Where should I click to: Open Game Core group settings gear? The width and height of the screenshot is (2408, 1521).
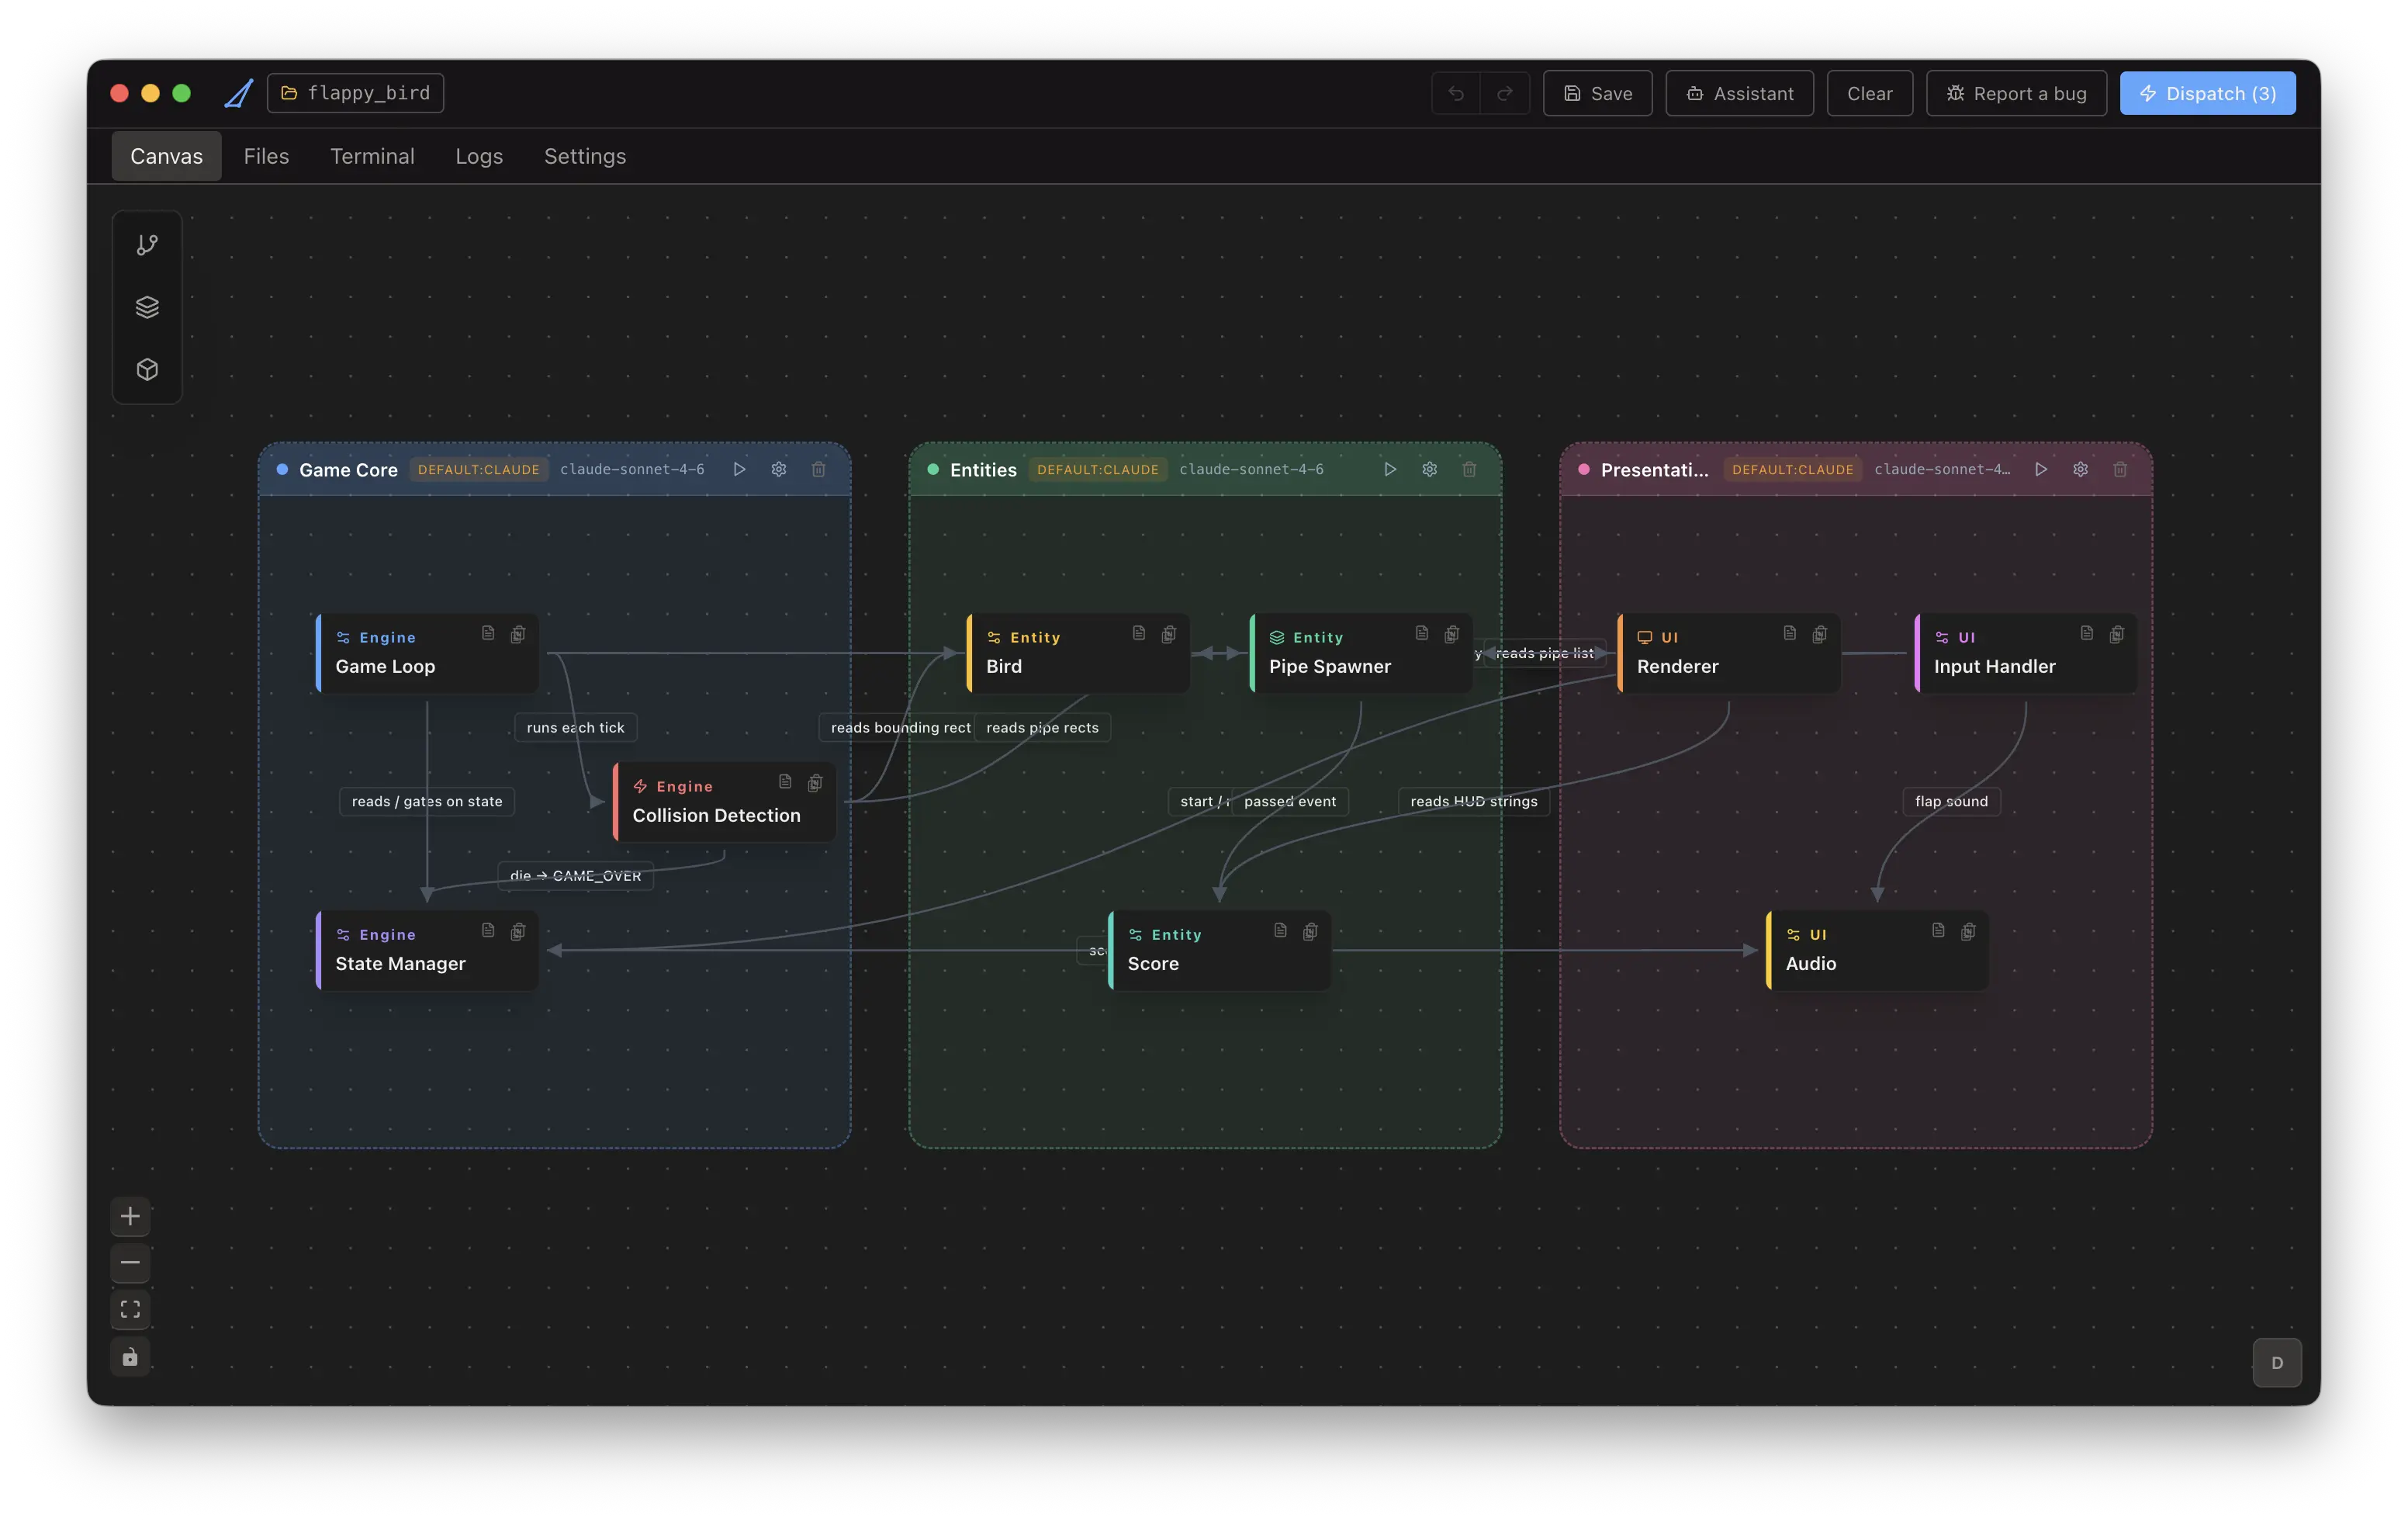(779, 469)
